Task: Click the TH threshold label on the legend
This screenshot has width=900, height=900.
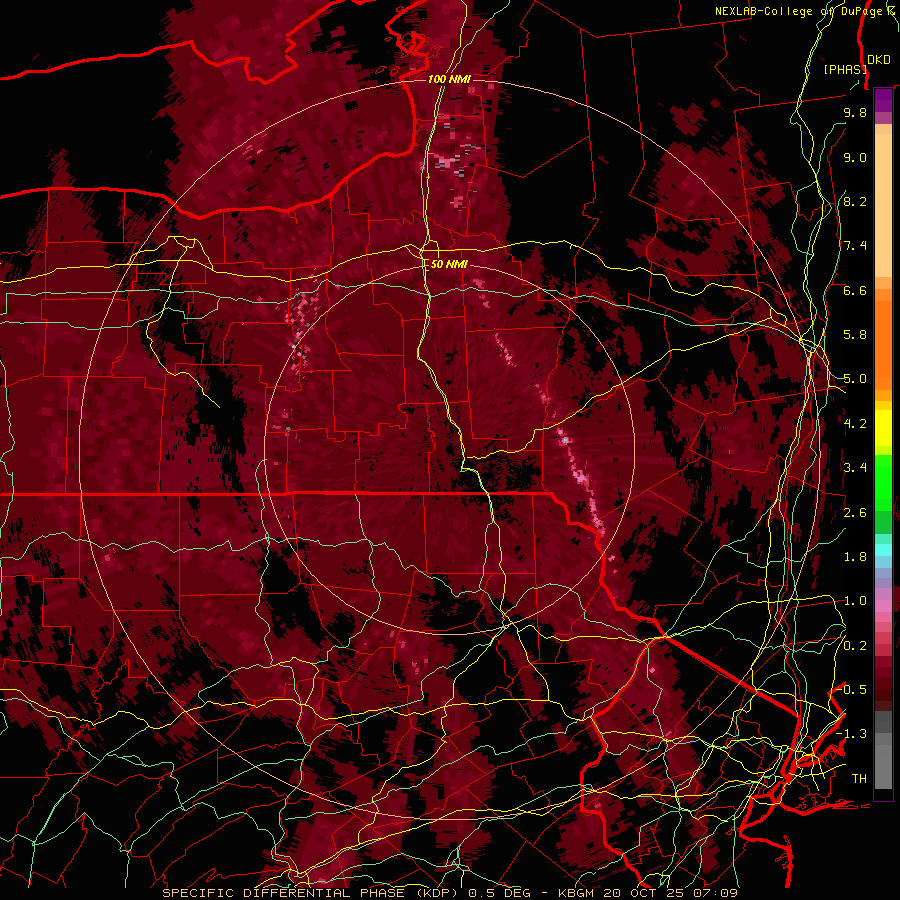Action: 859,779
